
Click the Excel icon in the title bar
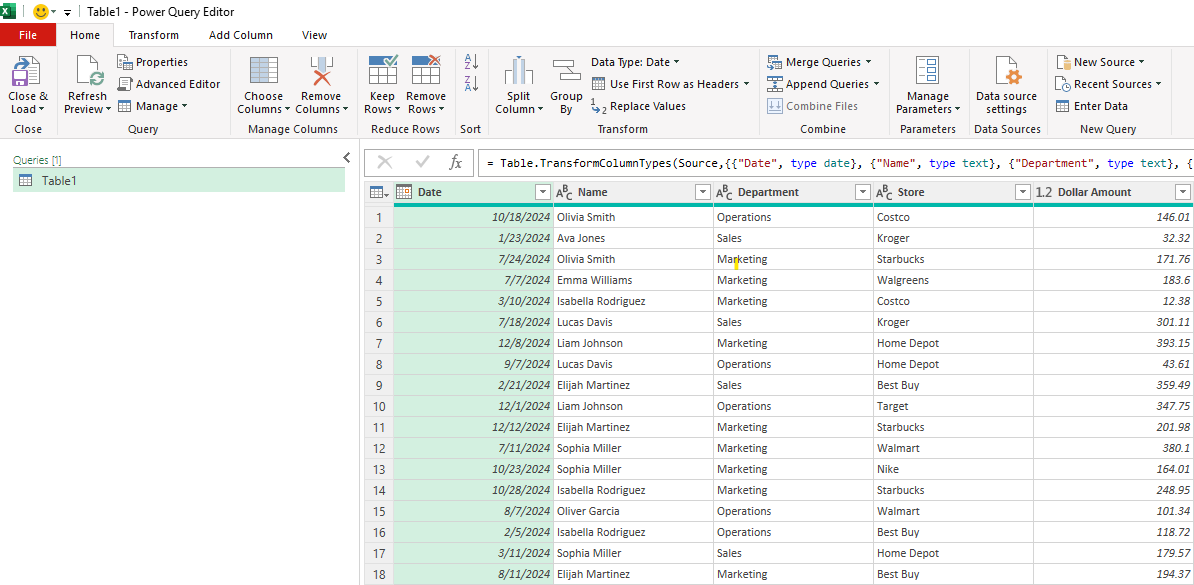point(8,11)
